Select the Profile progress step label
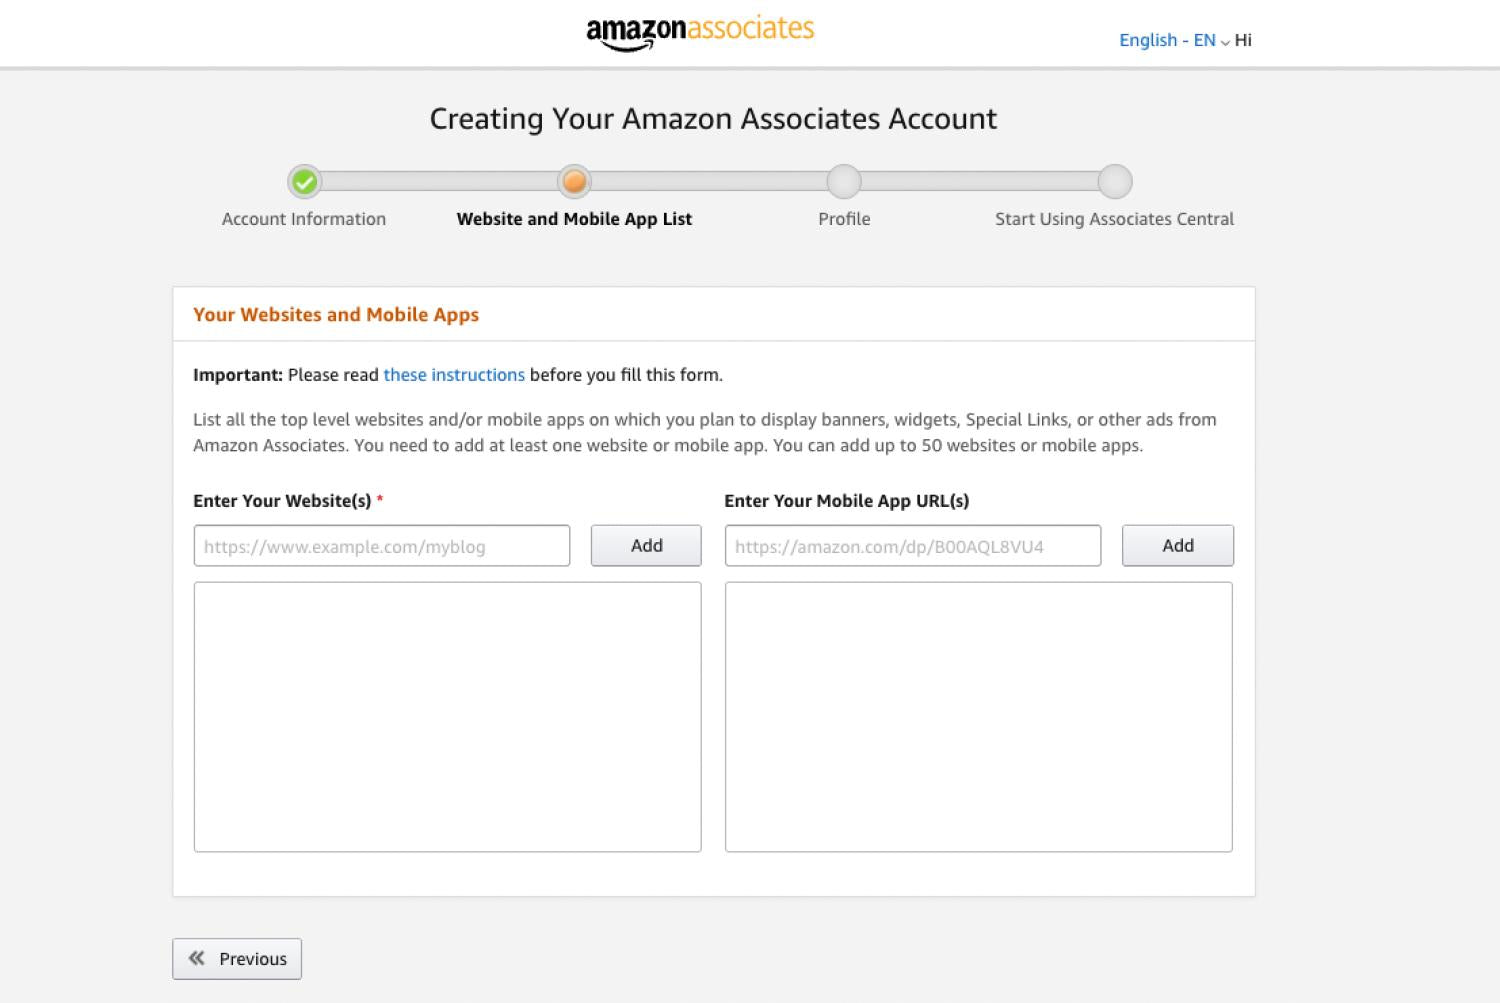This screenshot has width=1500, height=1003. tap(843, 218)
